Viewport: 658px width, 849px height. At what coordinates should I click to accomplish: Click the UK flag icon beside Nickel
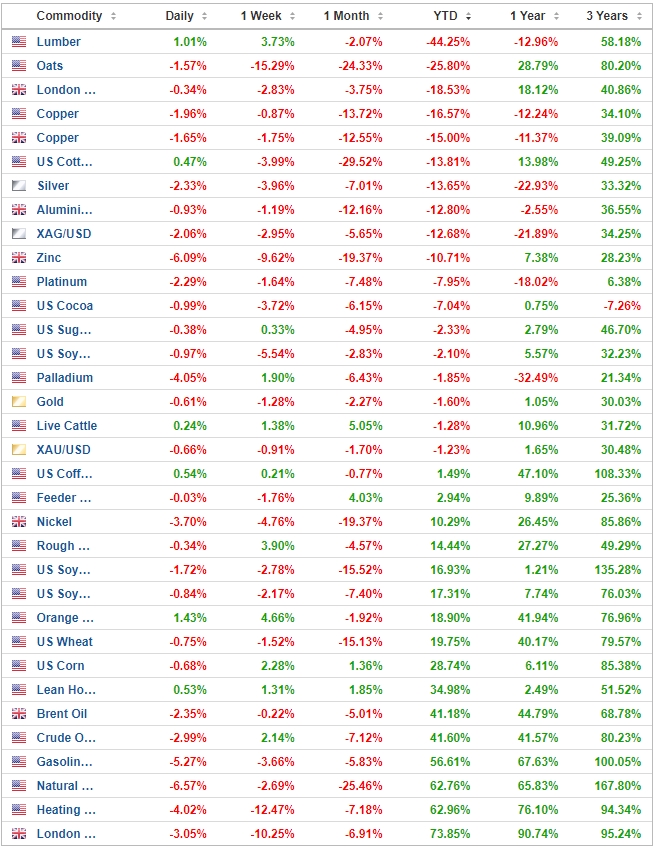19,522
